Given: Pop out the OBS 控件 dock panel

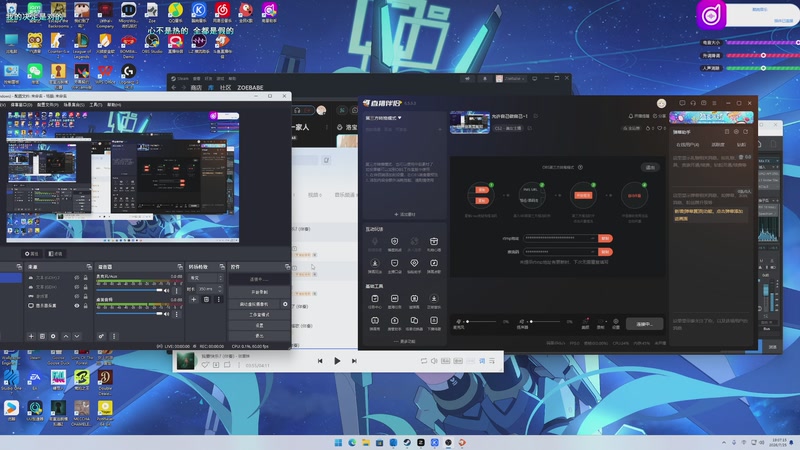Looking at the screenshot, I should pyautogui.click(x=287, y=267).
